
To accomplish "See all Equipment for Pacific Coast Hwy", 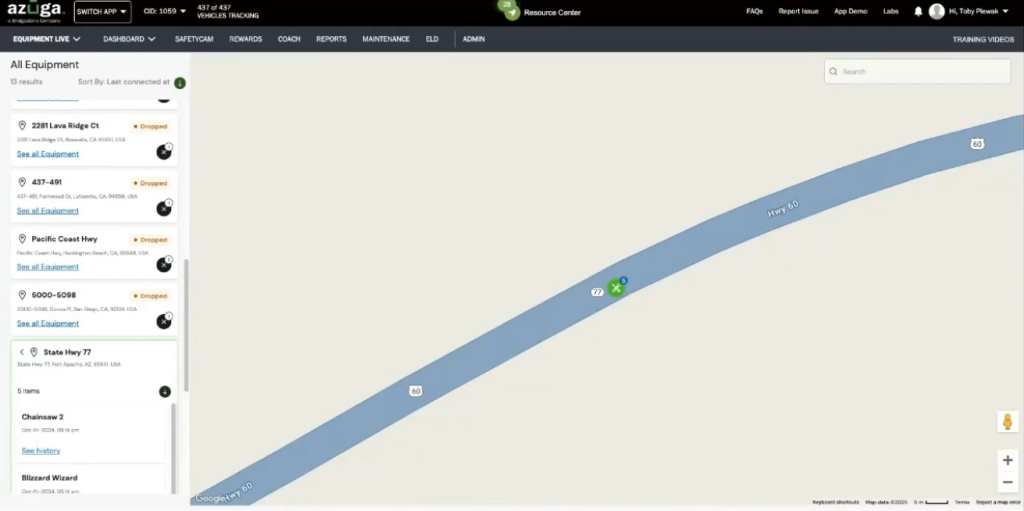I will pyautogui.click(x=48, y=267).
